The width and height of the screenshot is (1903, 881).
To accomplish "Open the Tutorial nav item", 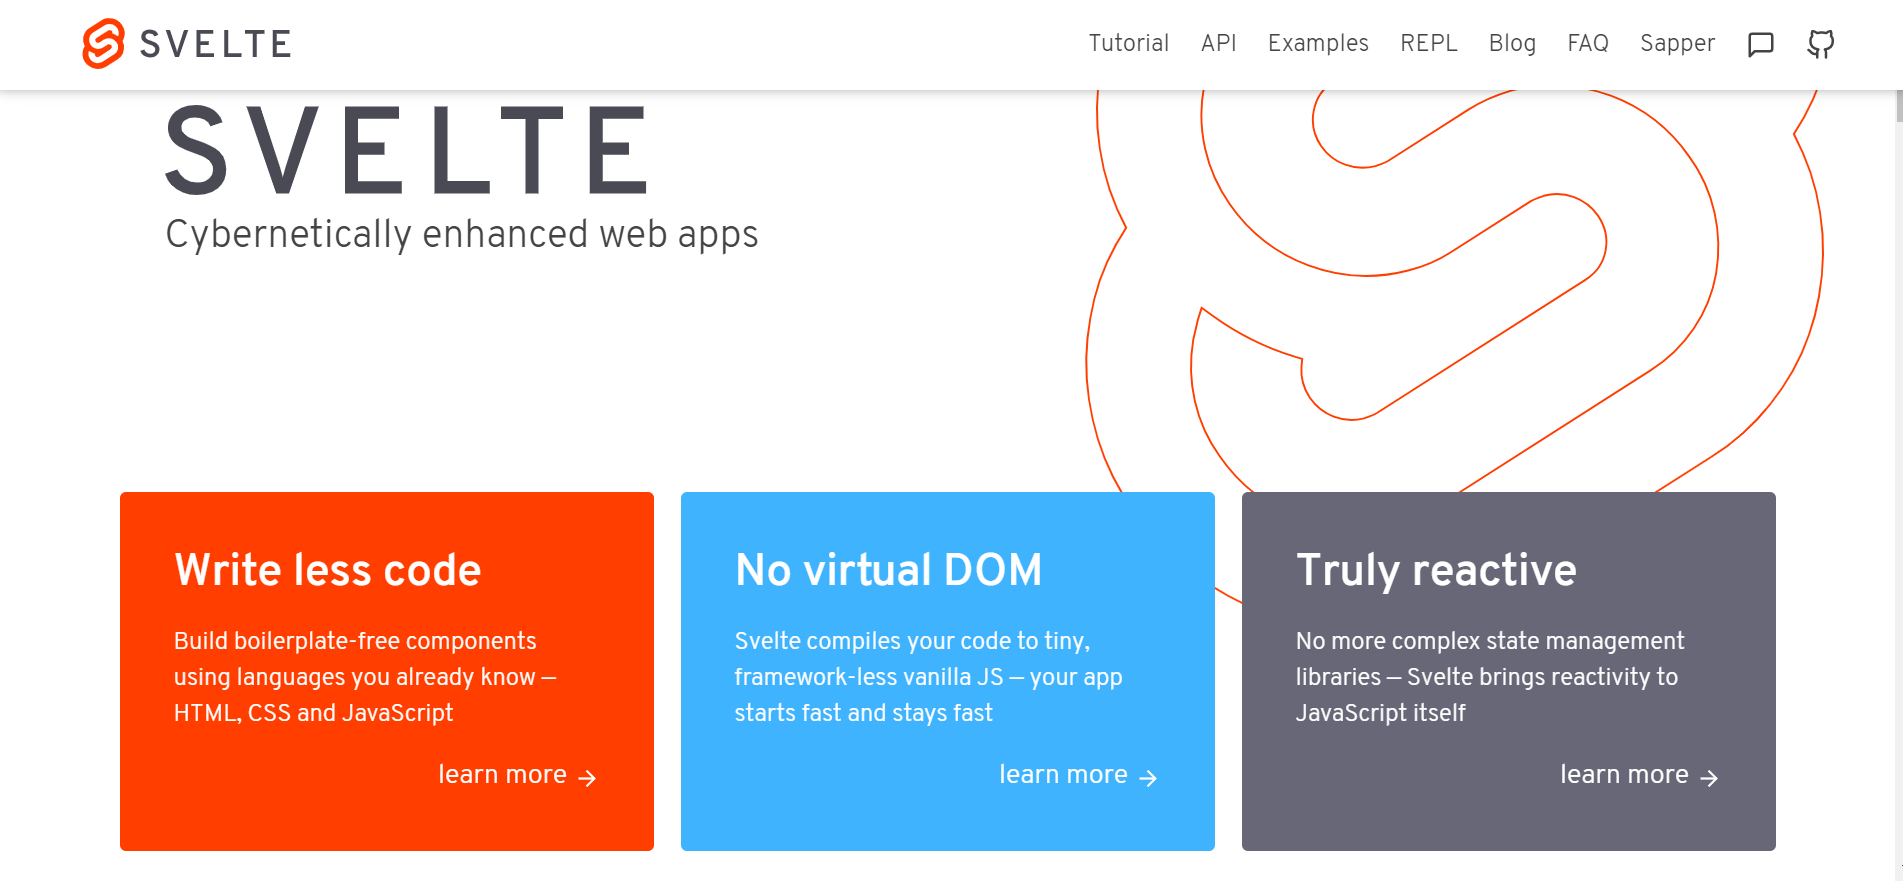I will 1128,43.
